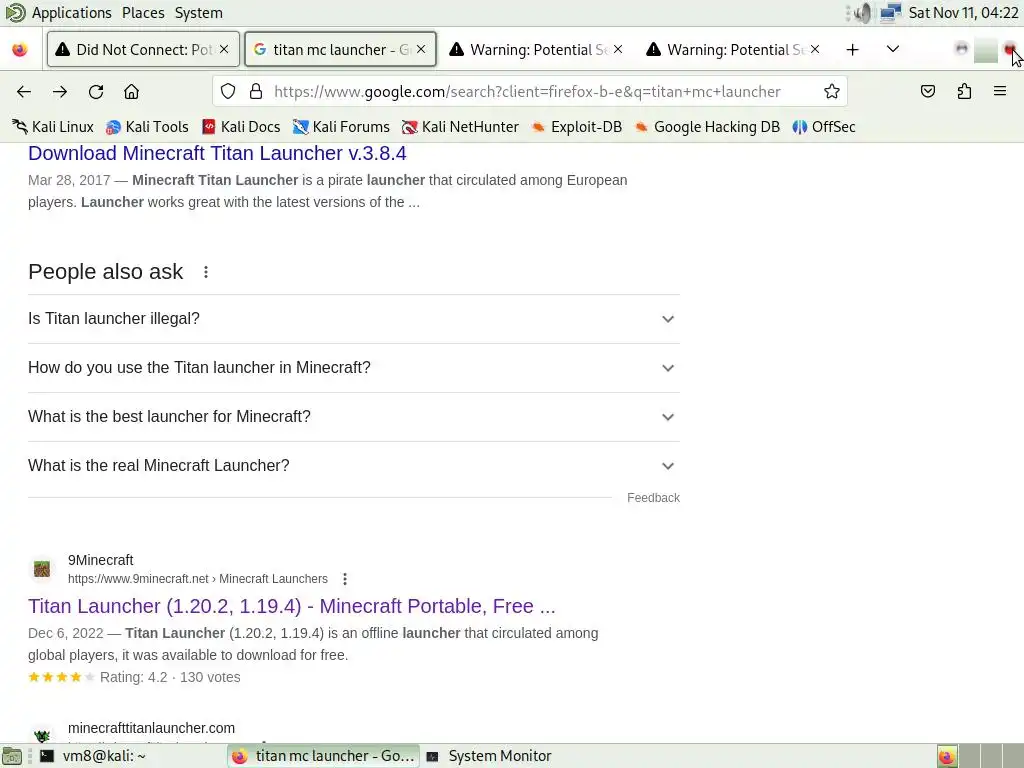The image size is (1024, 768).
Task: Open the Pocket save button
Action: pyautogui.click(x=928, y=91)
